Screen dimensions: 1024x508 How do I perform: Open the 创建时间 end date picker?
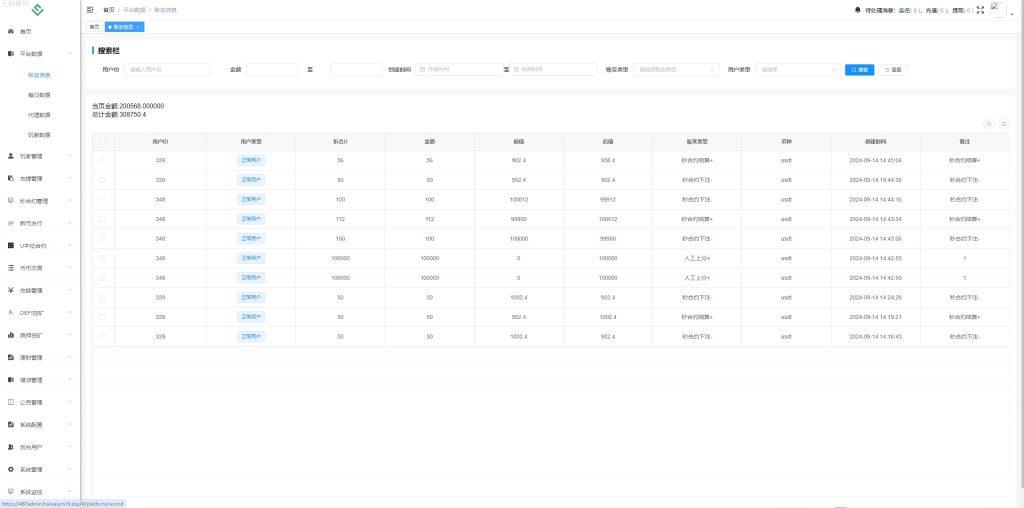[x=552, y=69]
